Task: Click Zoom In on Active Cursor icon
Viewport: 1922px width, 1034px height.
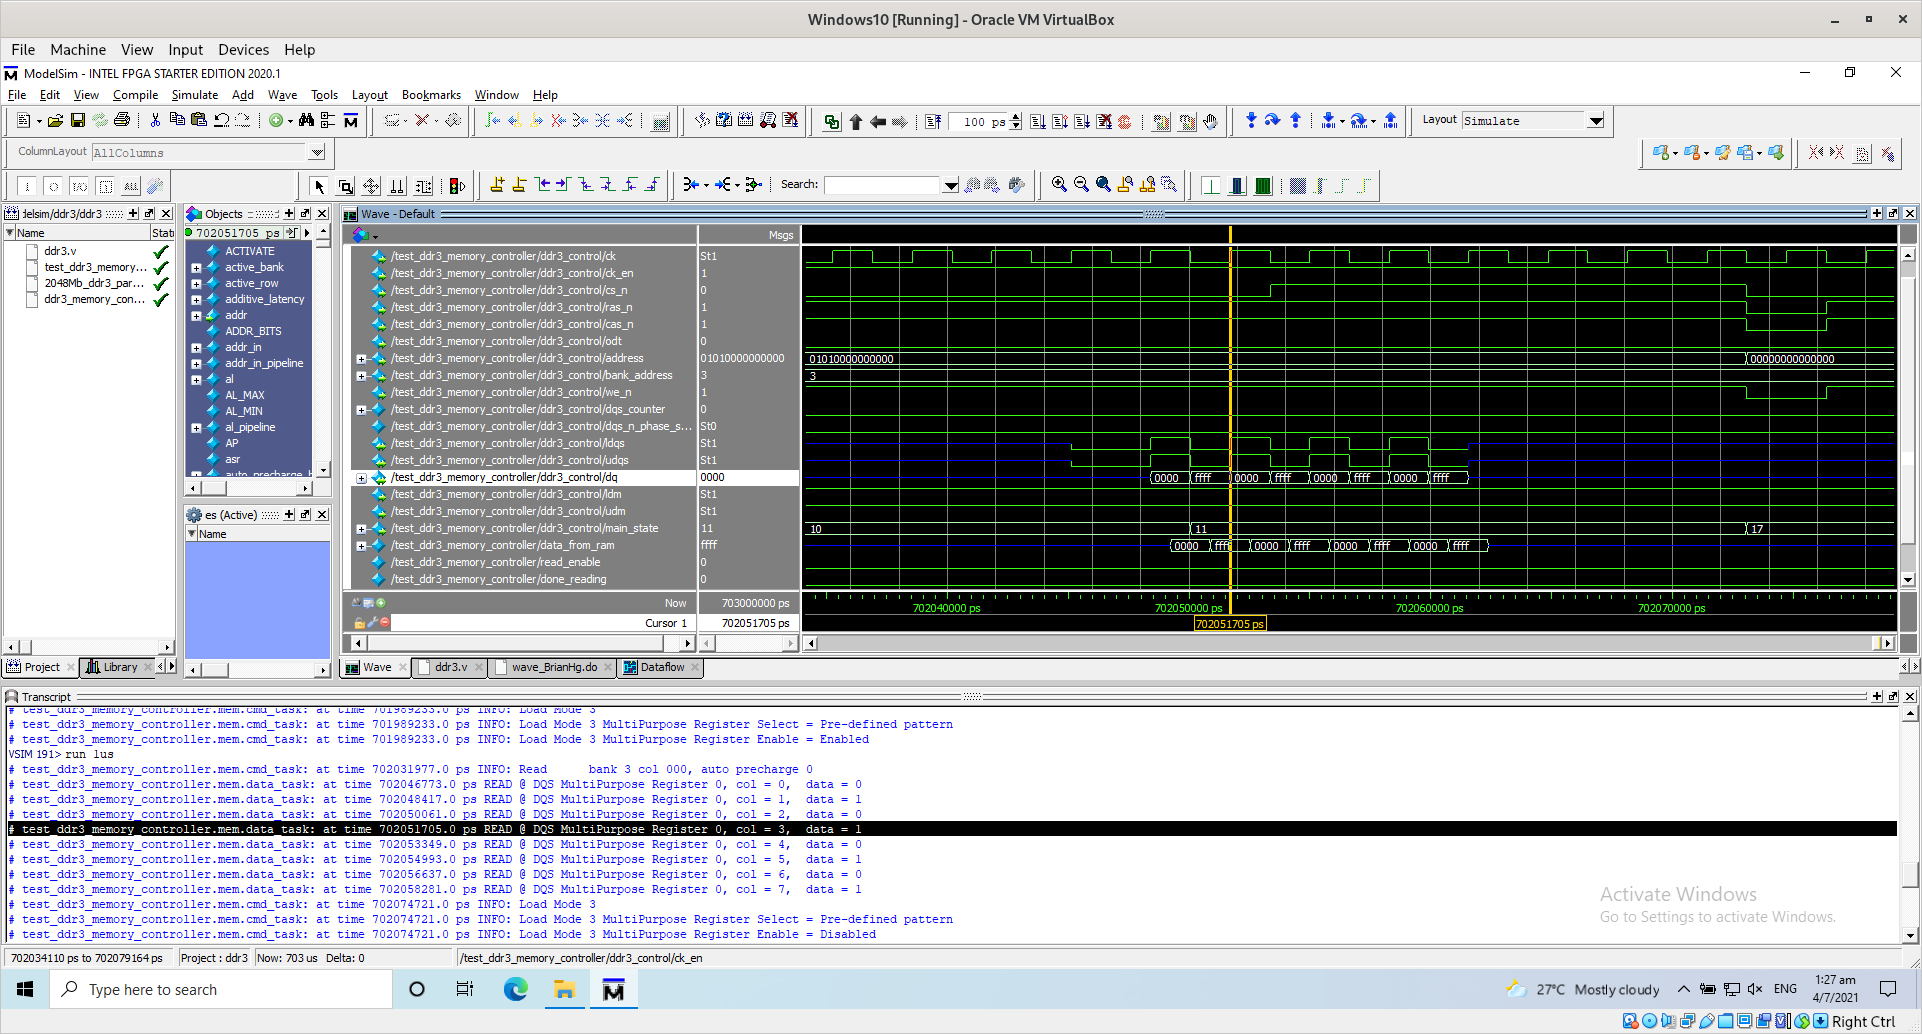Action: pos(1125,185)
